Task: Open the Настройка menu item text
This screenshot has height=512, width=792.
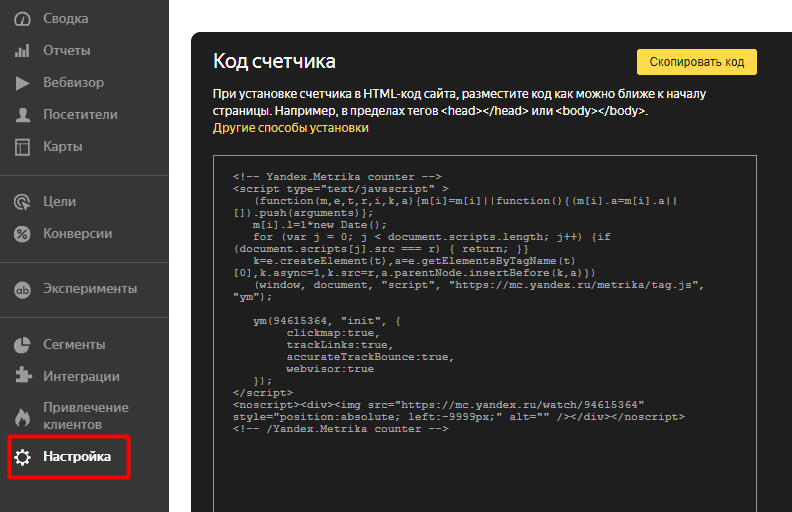Action: [x=77, y=457]
